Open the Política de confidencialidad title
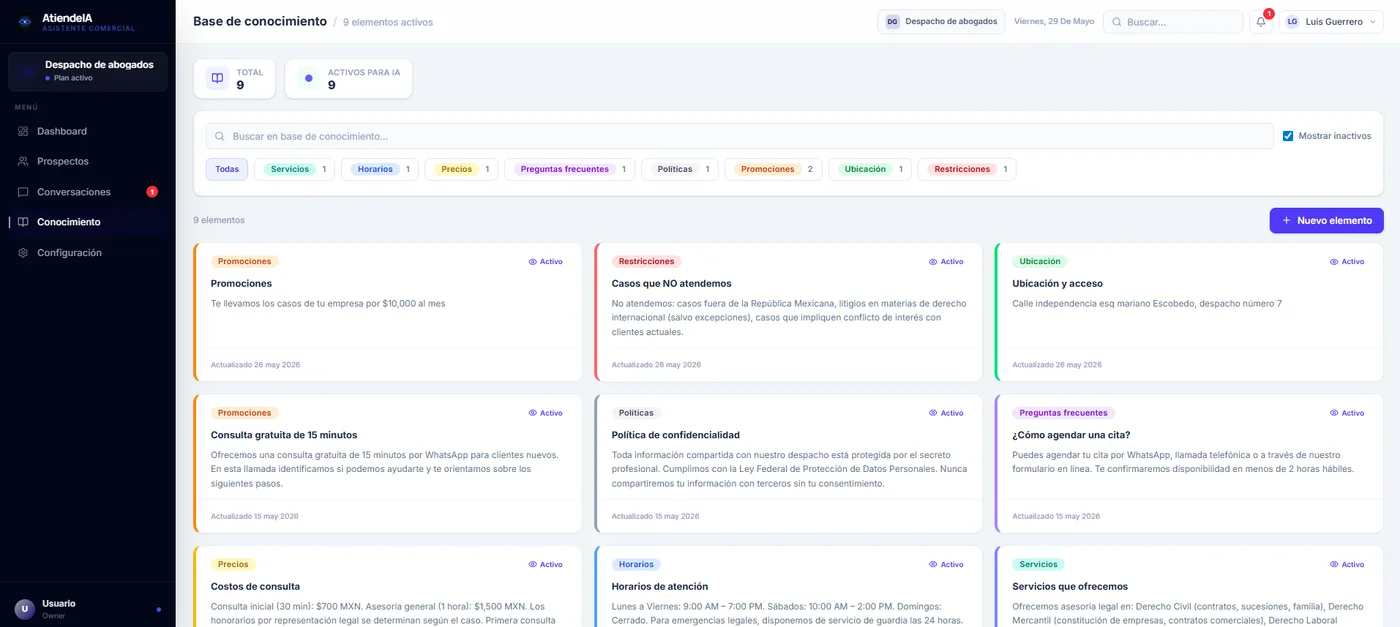 (x=676, y=435)
